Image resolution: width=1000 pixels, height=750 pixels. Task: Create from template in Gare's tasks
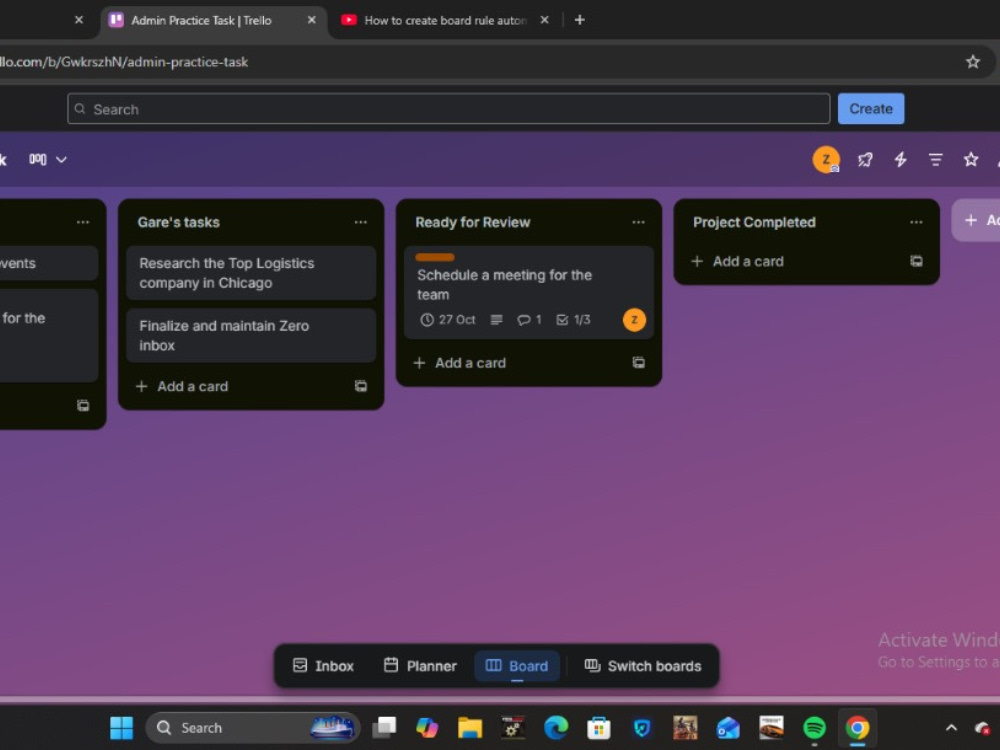(360, 386)
